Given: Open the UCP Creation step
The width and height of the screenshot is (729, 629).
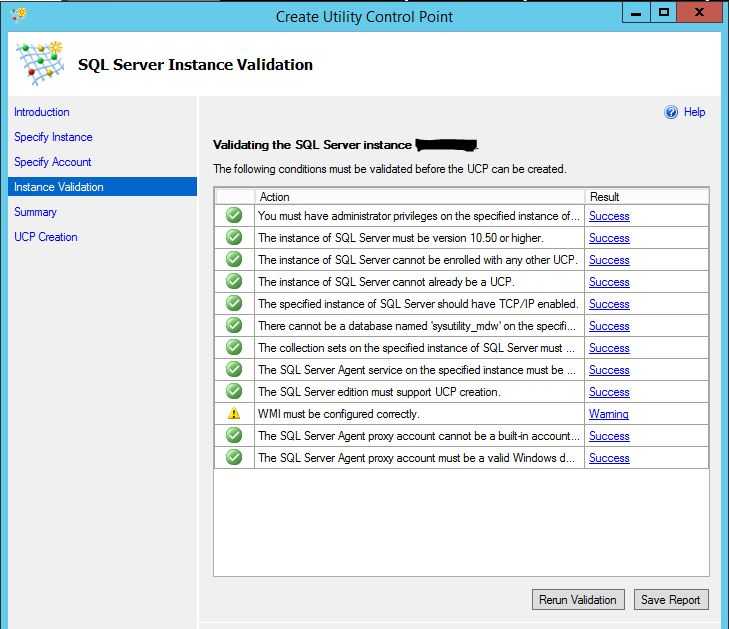Looking at the screenshot, I should pyautogui.click(x=46, y=237).
